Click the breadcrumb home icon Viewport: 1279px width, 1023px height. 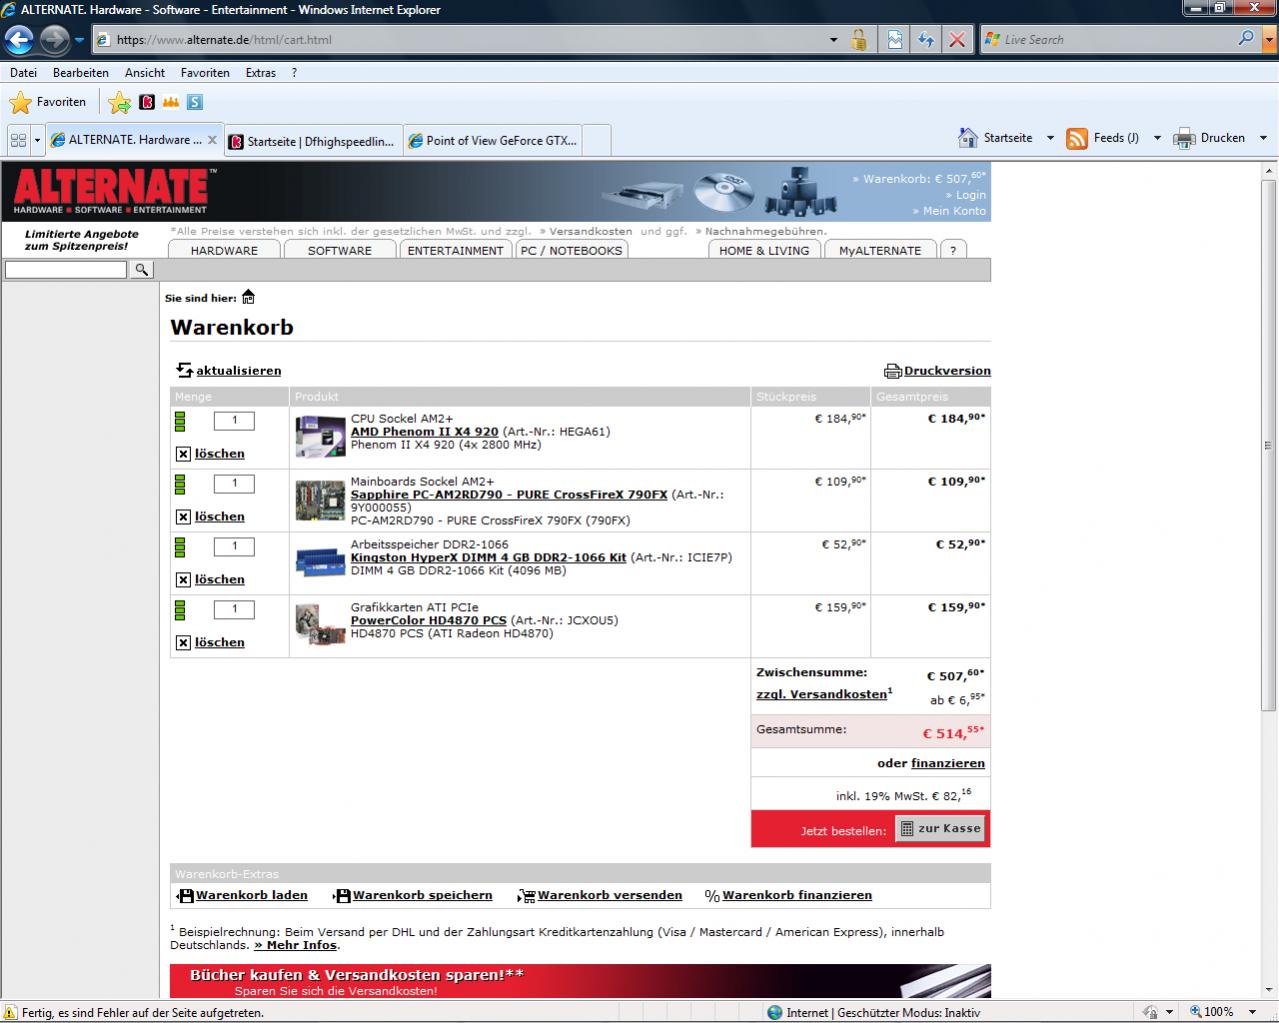[x=248, y=297]
